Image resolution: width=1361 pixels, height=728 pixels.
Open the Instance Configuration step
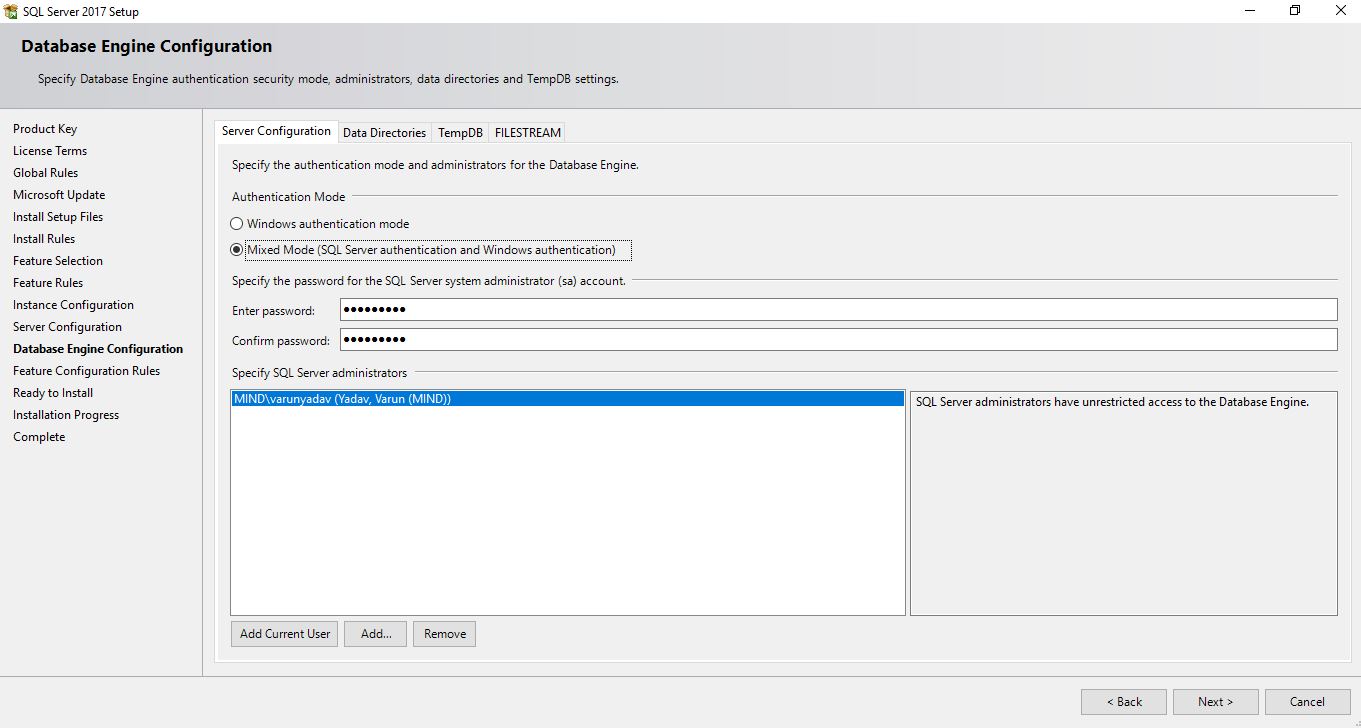click(73, 304)
